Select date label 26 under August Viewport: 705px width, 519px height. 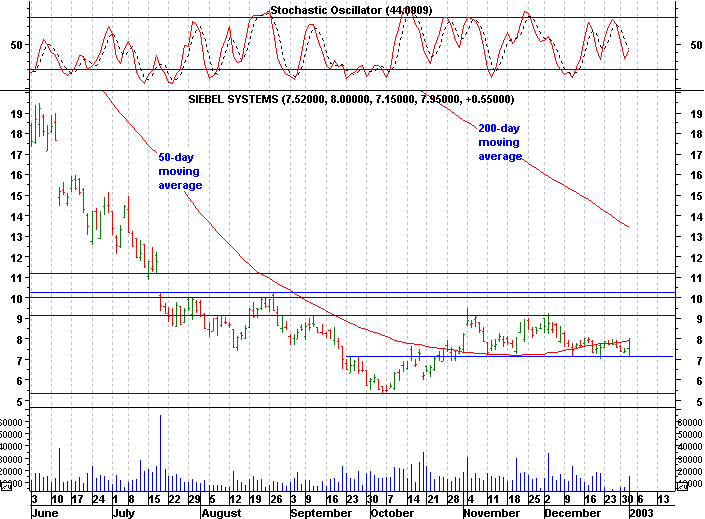(276, 499)
